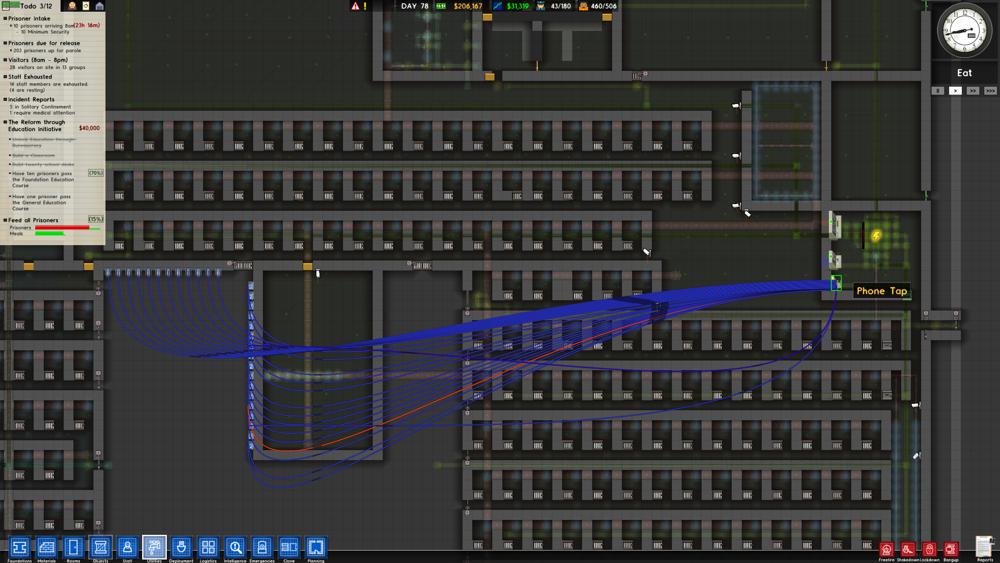
Task: Set game to fast-forward speed
Action: [x=973, y=91]
